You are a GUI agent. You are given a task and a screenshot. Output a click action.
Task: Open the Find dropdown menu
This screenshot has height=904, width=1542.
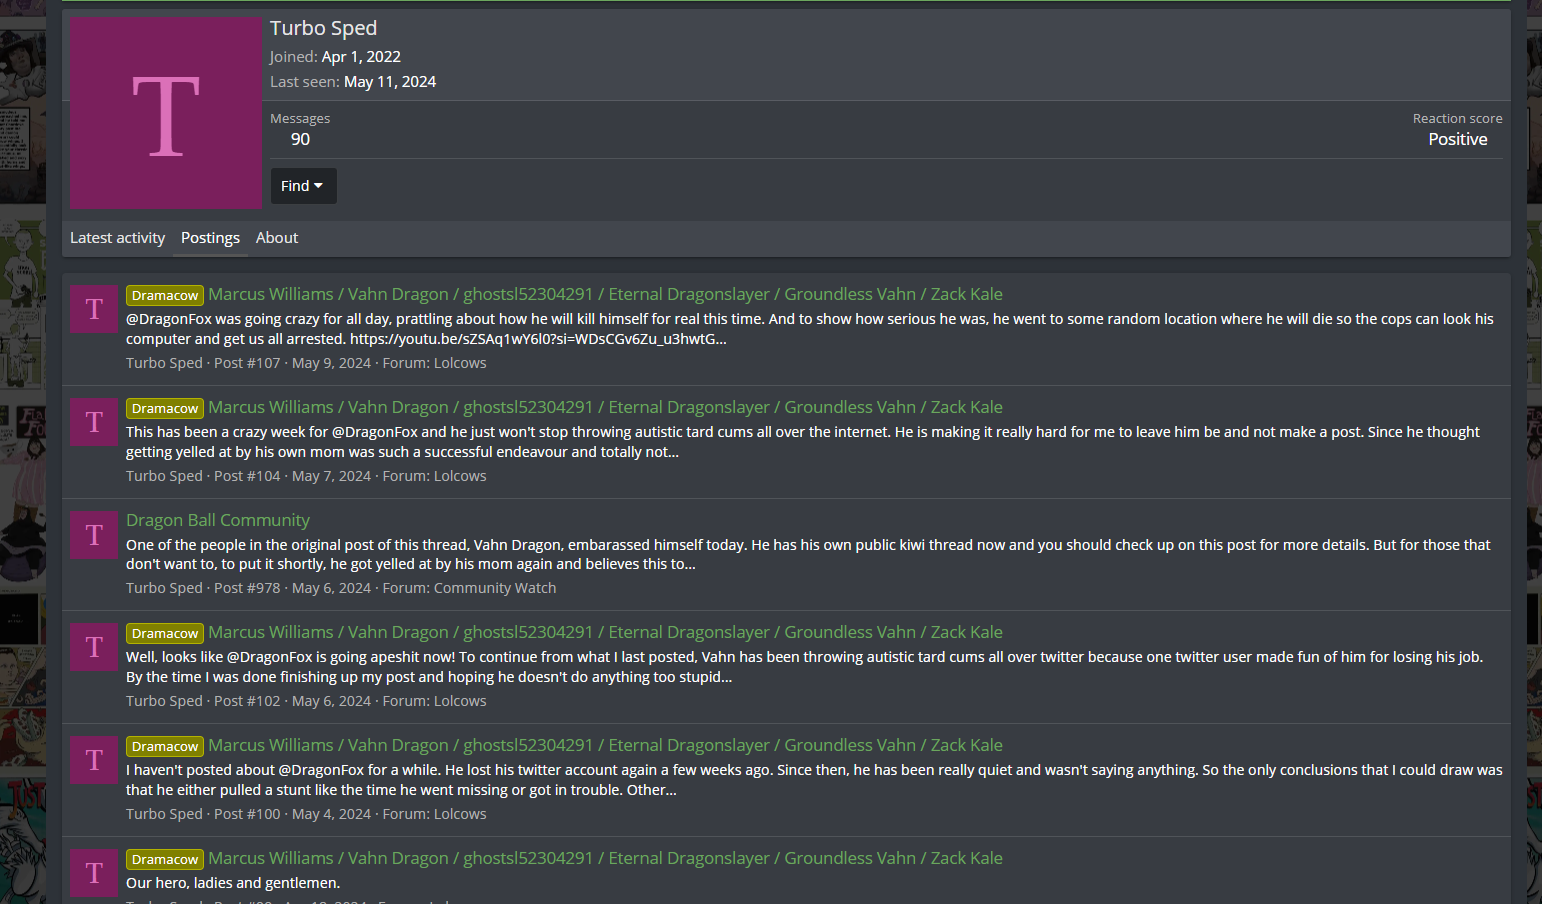click(x=303, y=186)
